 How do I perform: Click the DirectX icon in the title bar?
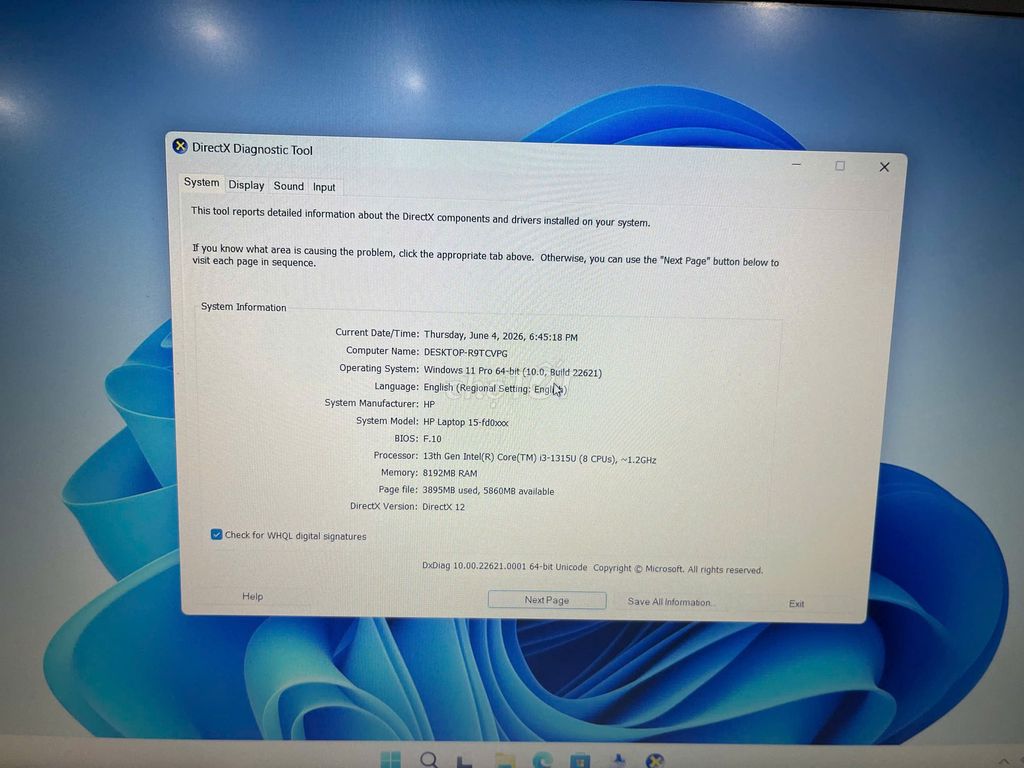tap(180, 146)
